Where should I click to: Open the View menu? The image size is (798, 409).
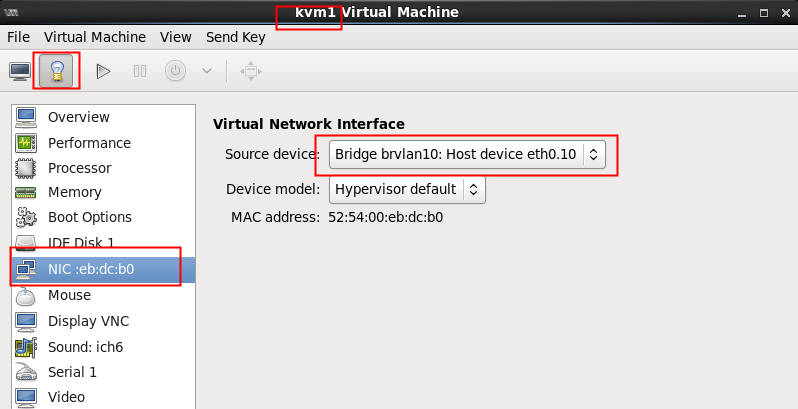tap(176, 37)
